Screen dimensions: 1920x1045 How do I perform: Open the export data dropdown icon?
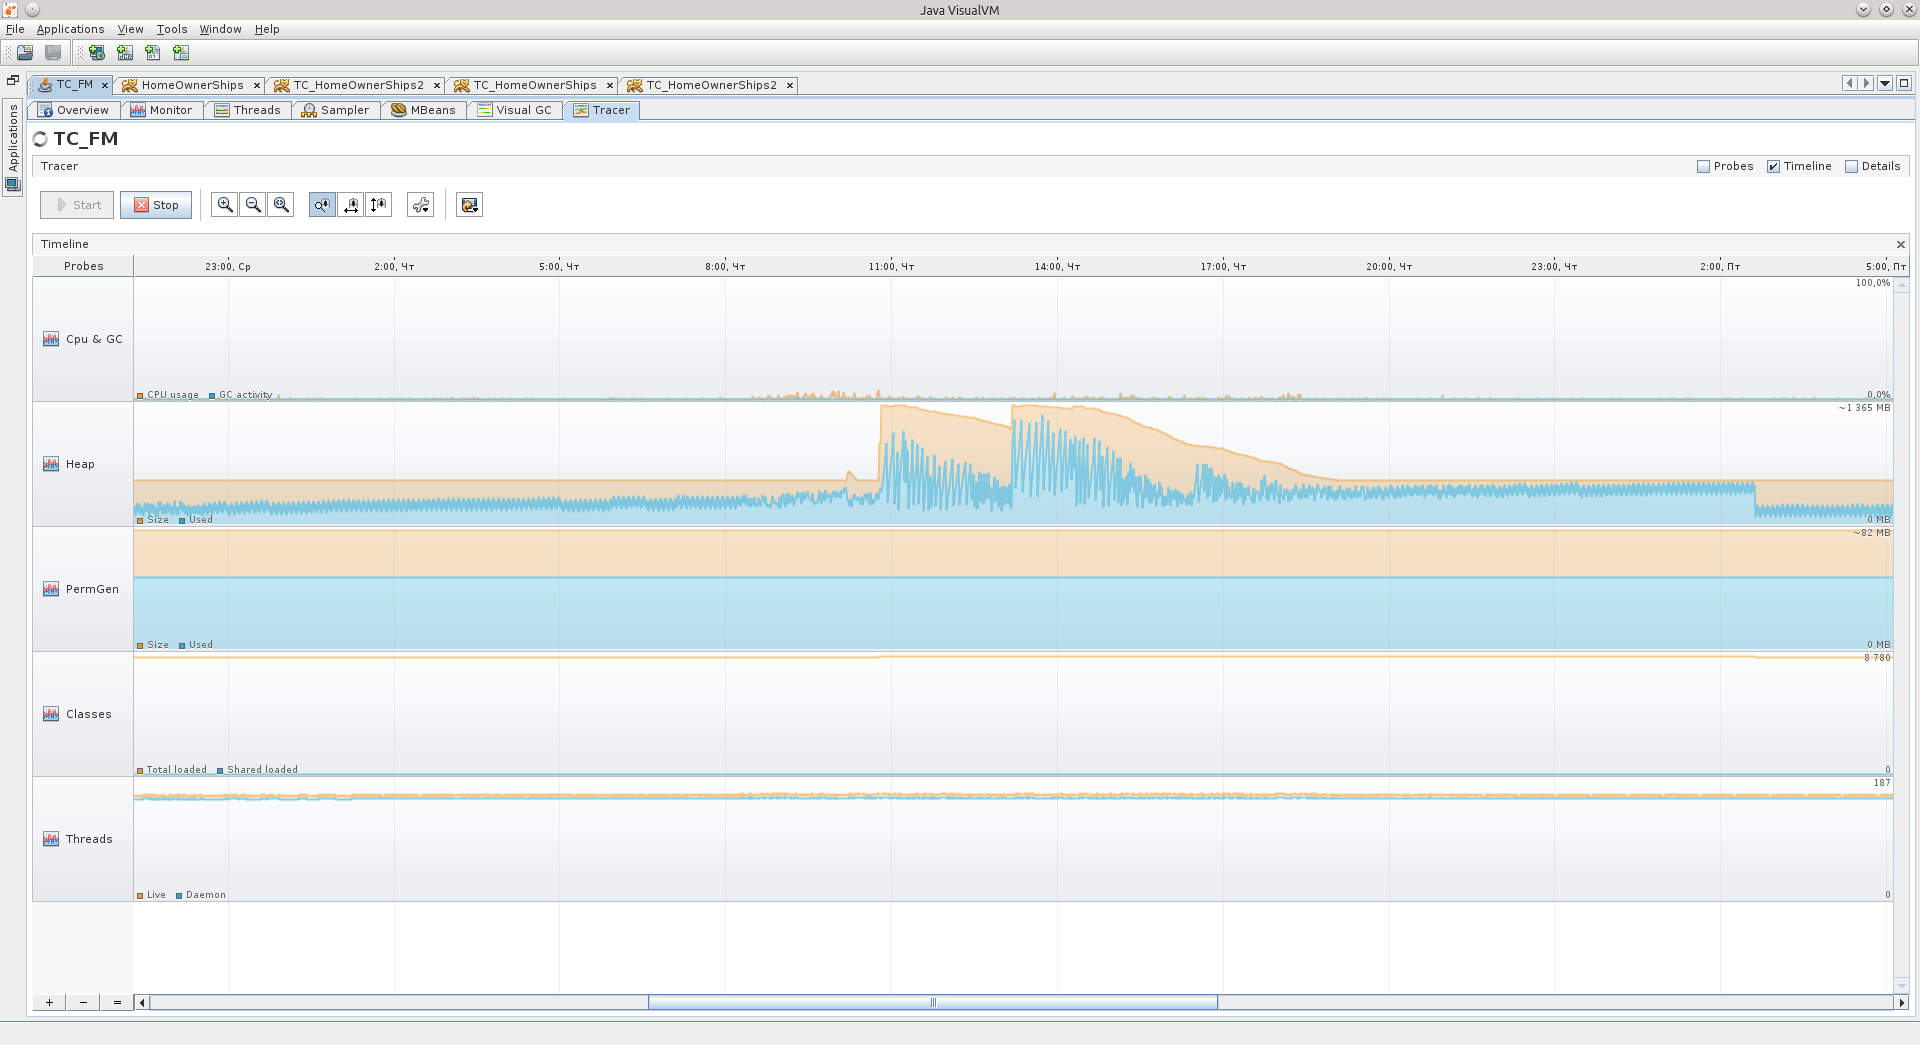469,205
